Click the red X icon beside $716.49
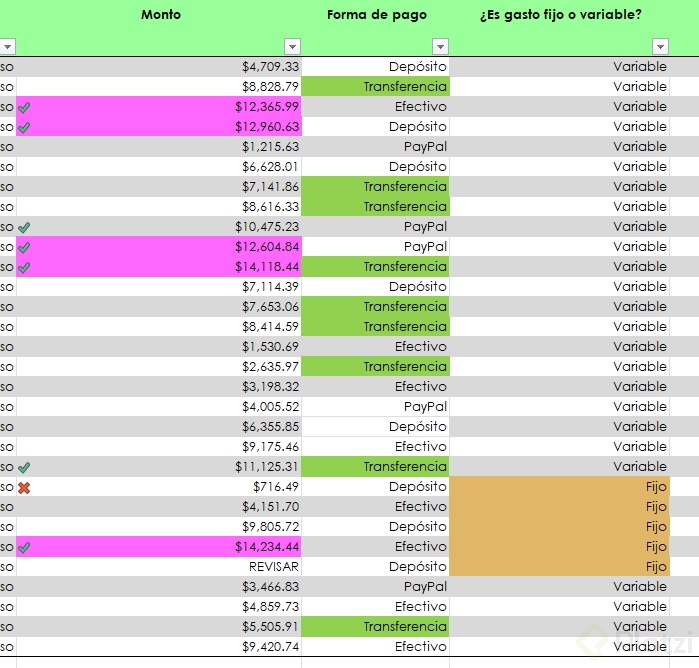The height and width of the screenshot is (668, 699). pyautogui.click(x=24, y=487)
